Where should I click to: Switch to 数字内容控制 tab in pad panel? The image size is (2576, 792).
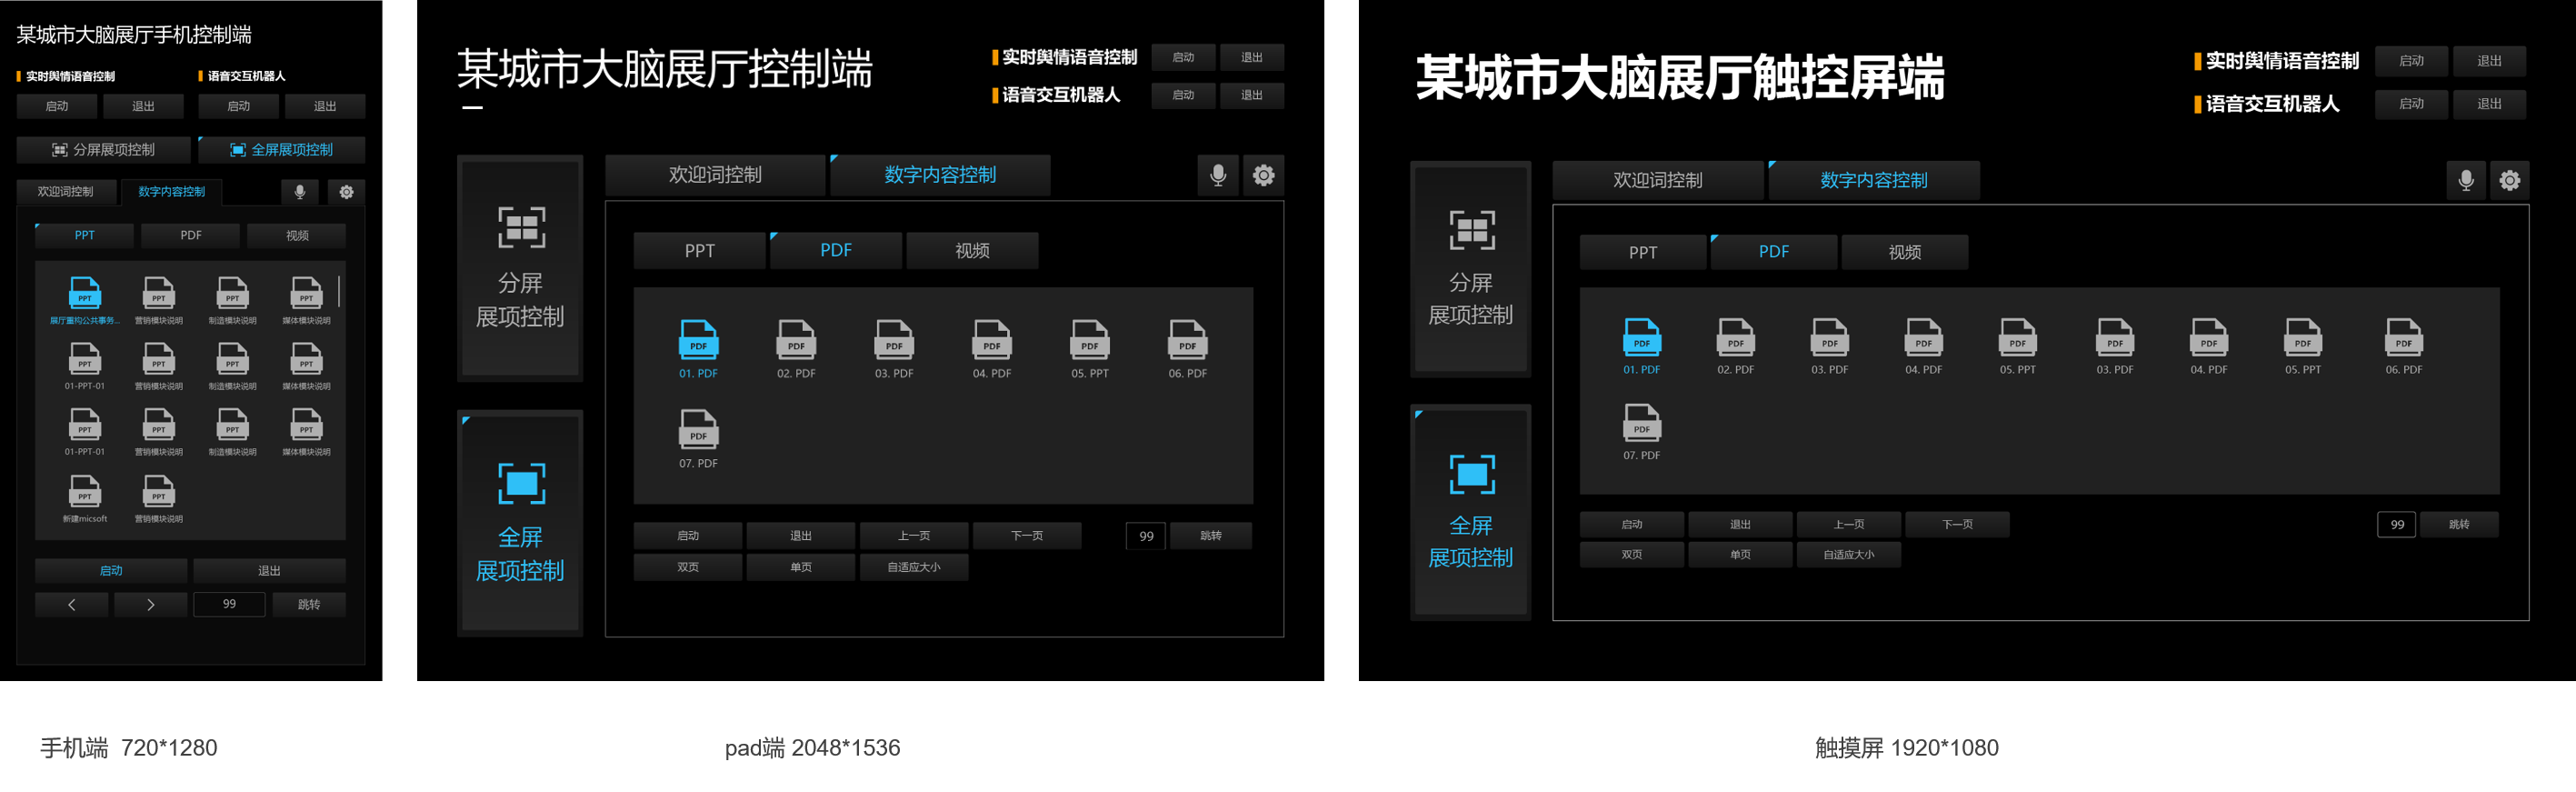pos(940,175)
